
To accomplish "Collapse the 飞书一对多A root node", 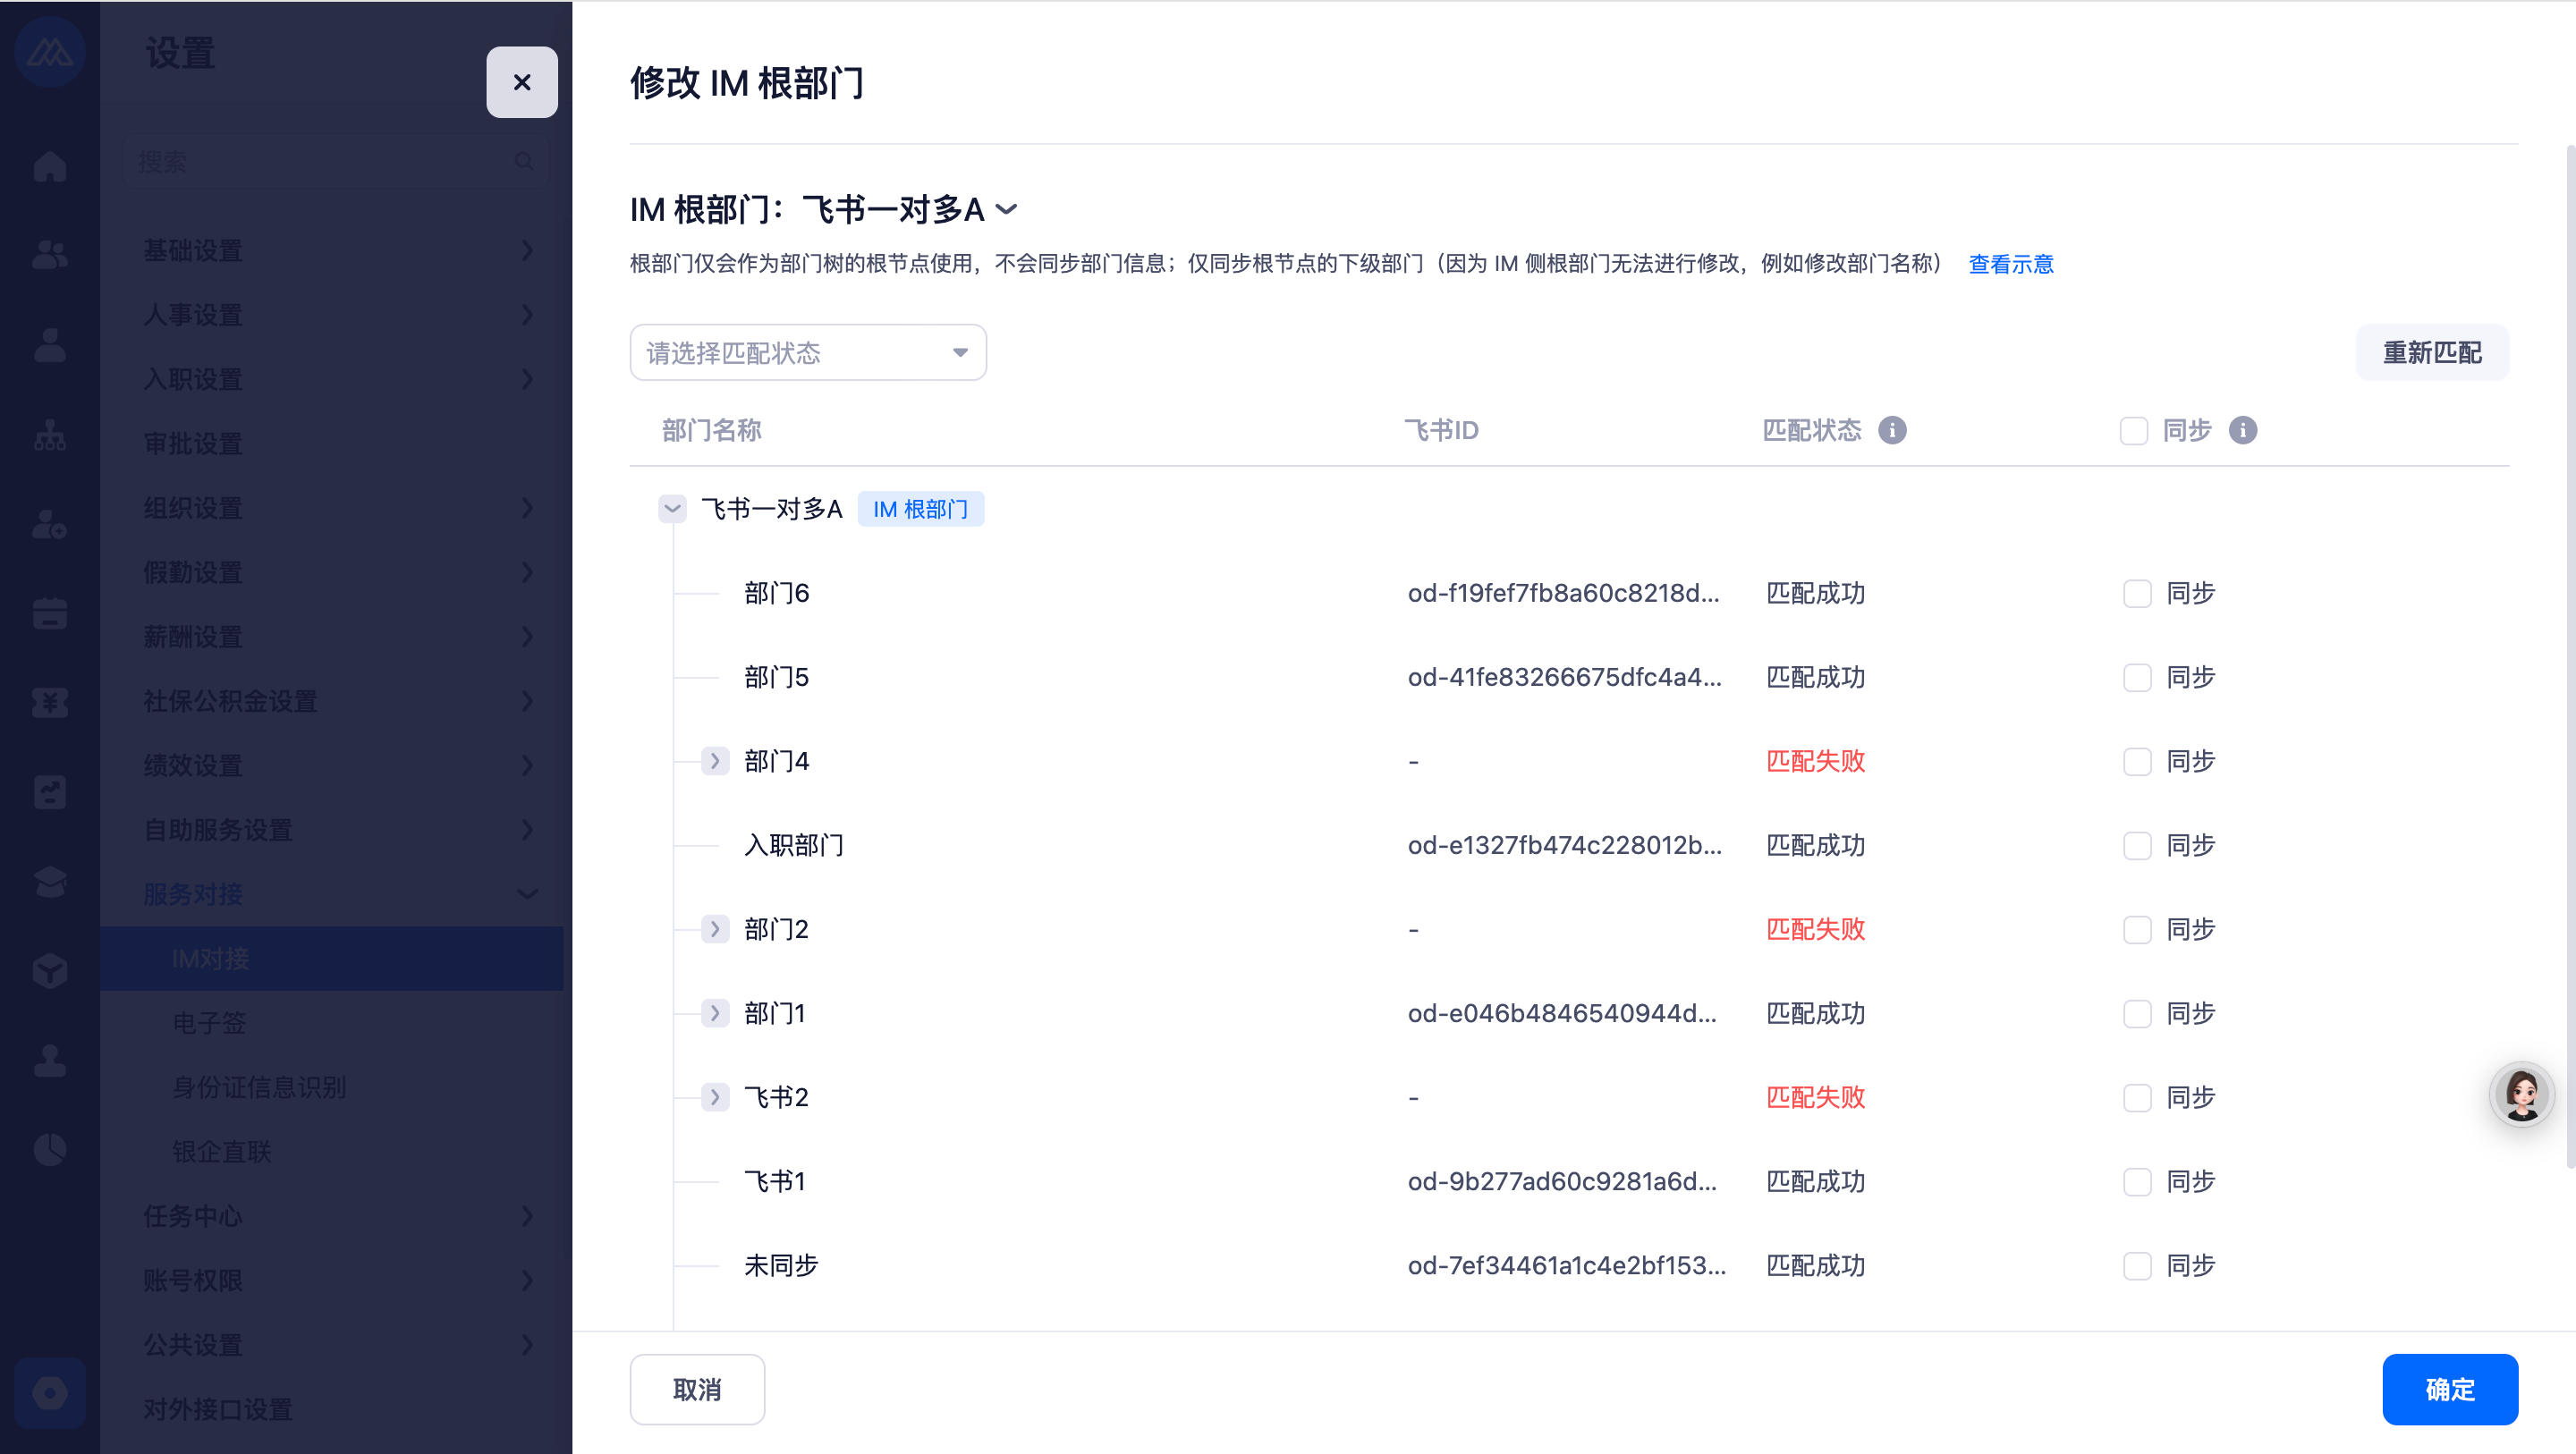I will 672,509.
